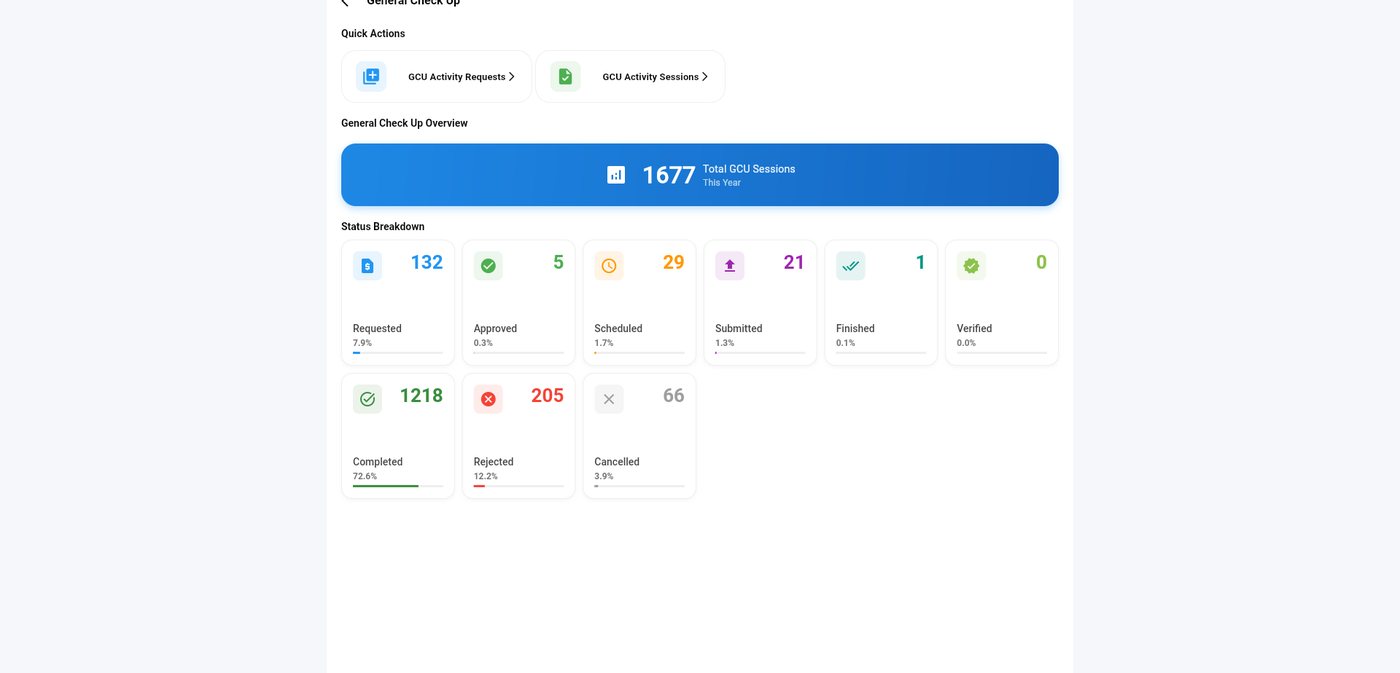The image size is (1400, 673).
Task: Click the Approved count 5
Action: [558, 262]
